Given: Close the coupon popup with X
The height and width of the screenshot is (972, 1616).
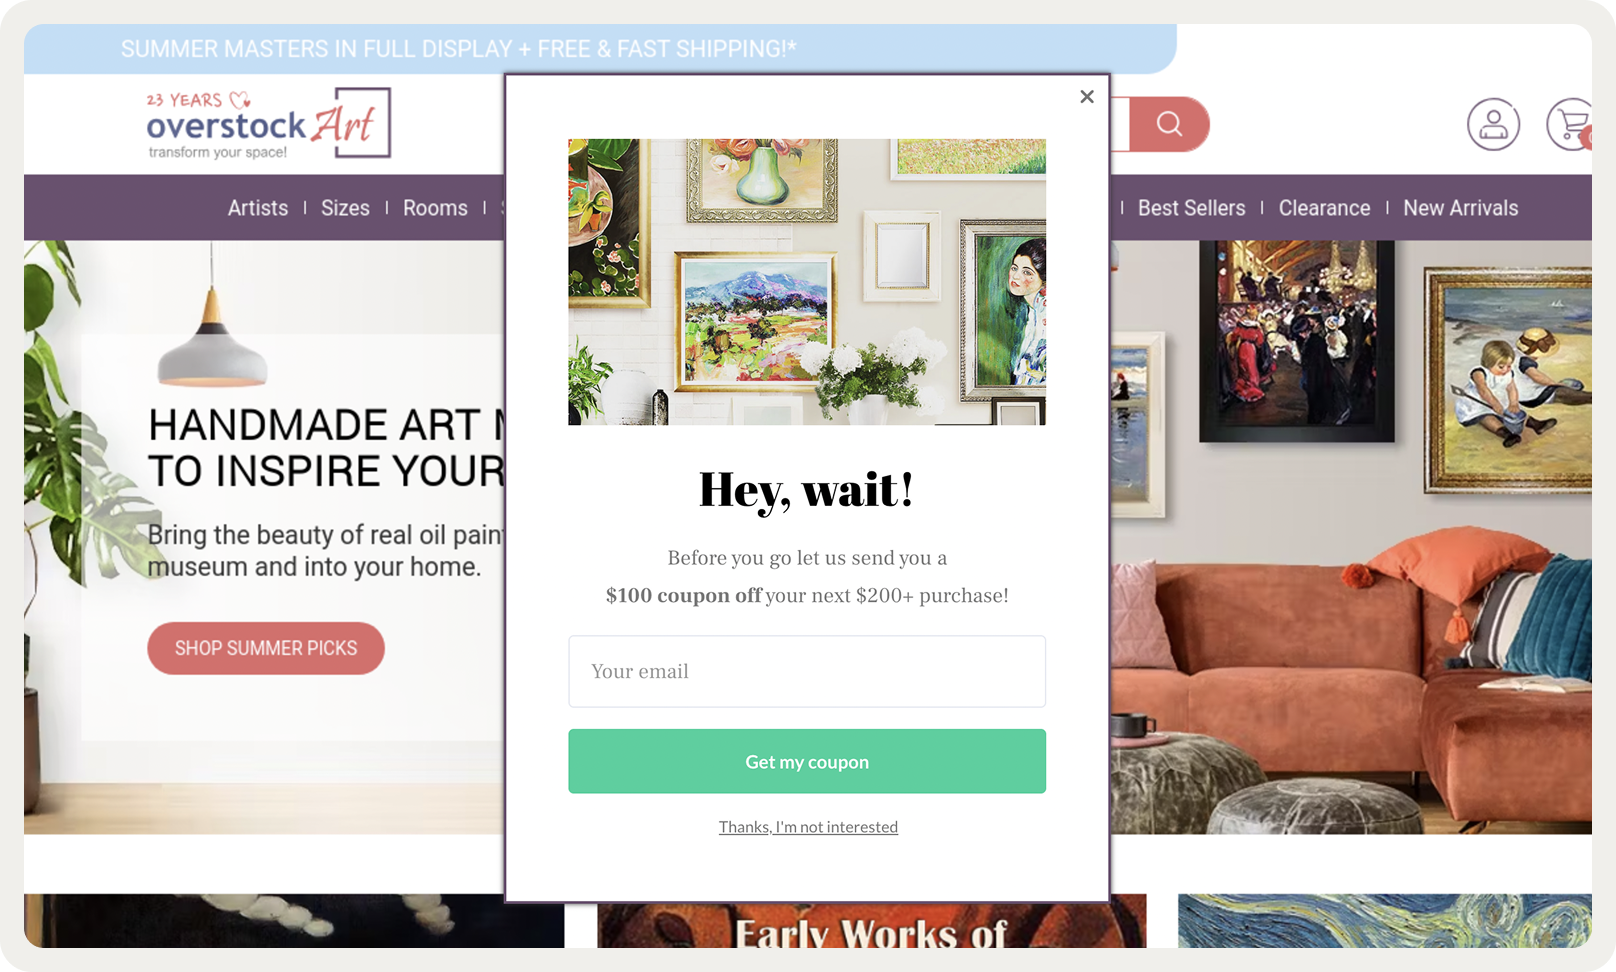Looking at the screenshot, I should click(x=1087, y=97).
